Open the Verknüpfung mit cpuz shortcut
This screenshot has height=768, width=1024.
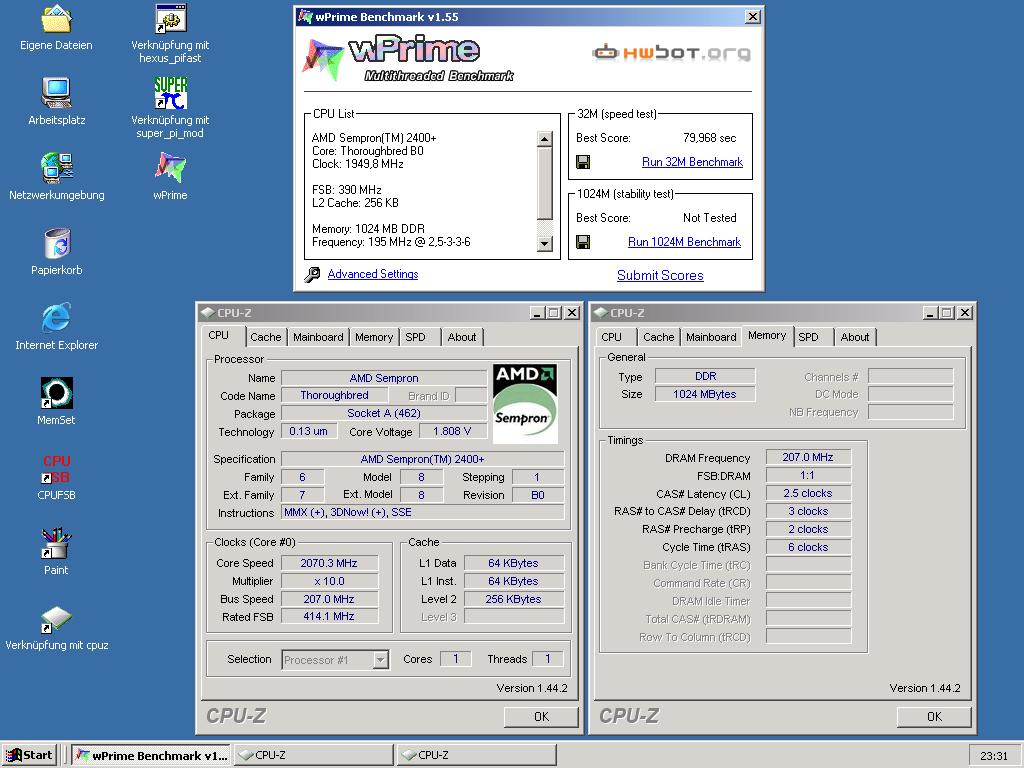click(56, 618)
